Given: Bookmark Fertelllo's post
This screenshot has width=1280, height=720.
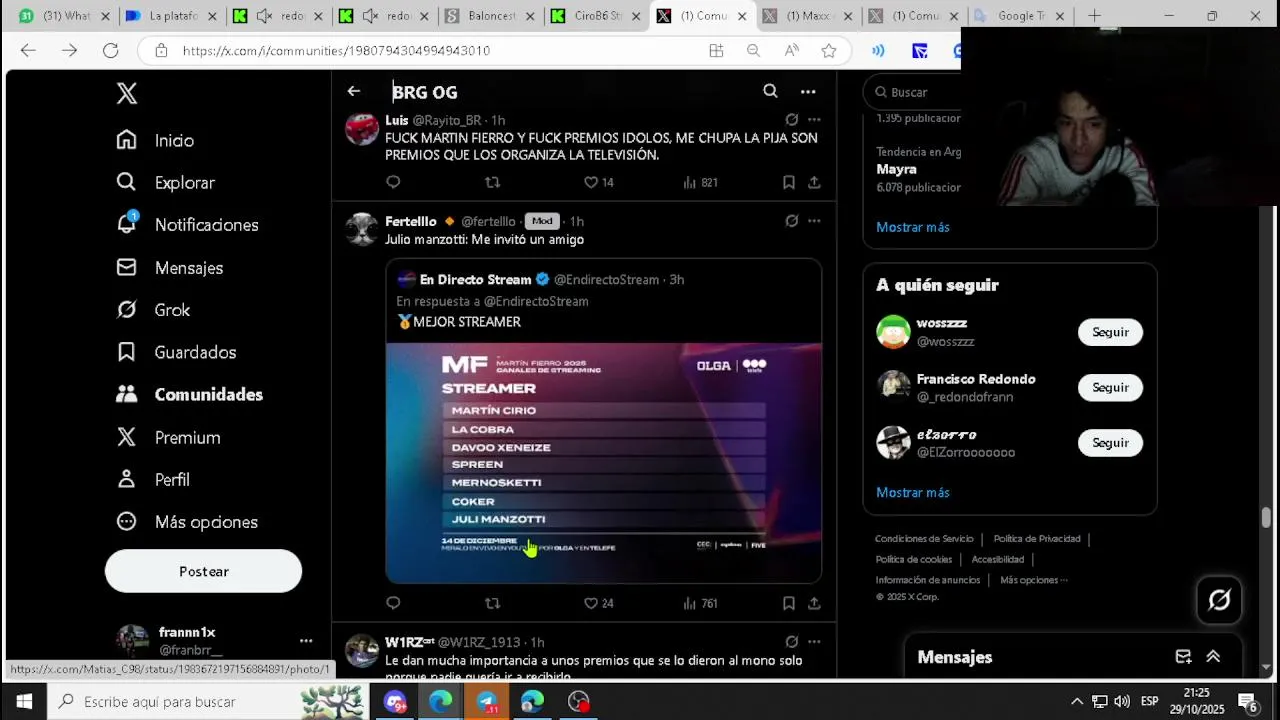Looking at the screenshot, I should (789, 603).
